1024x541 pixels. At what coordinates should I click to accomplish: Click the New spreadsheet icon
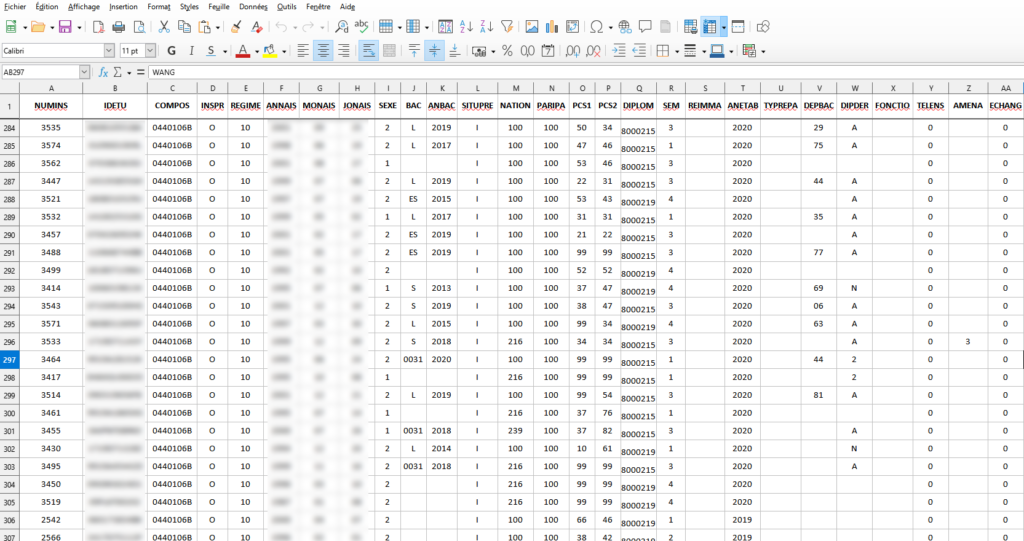point(11,27)
